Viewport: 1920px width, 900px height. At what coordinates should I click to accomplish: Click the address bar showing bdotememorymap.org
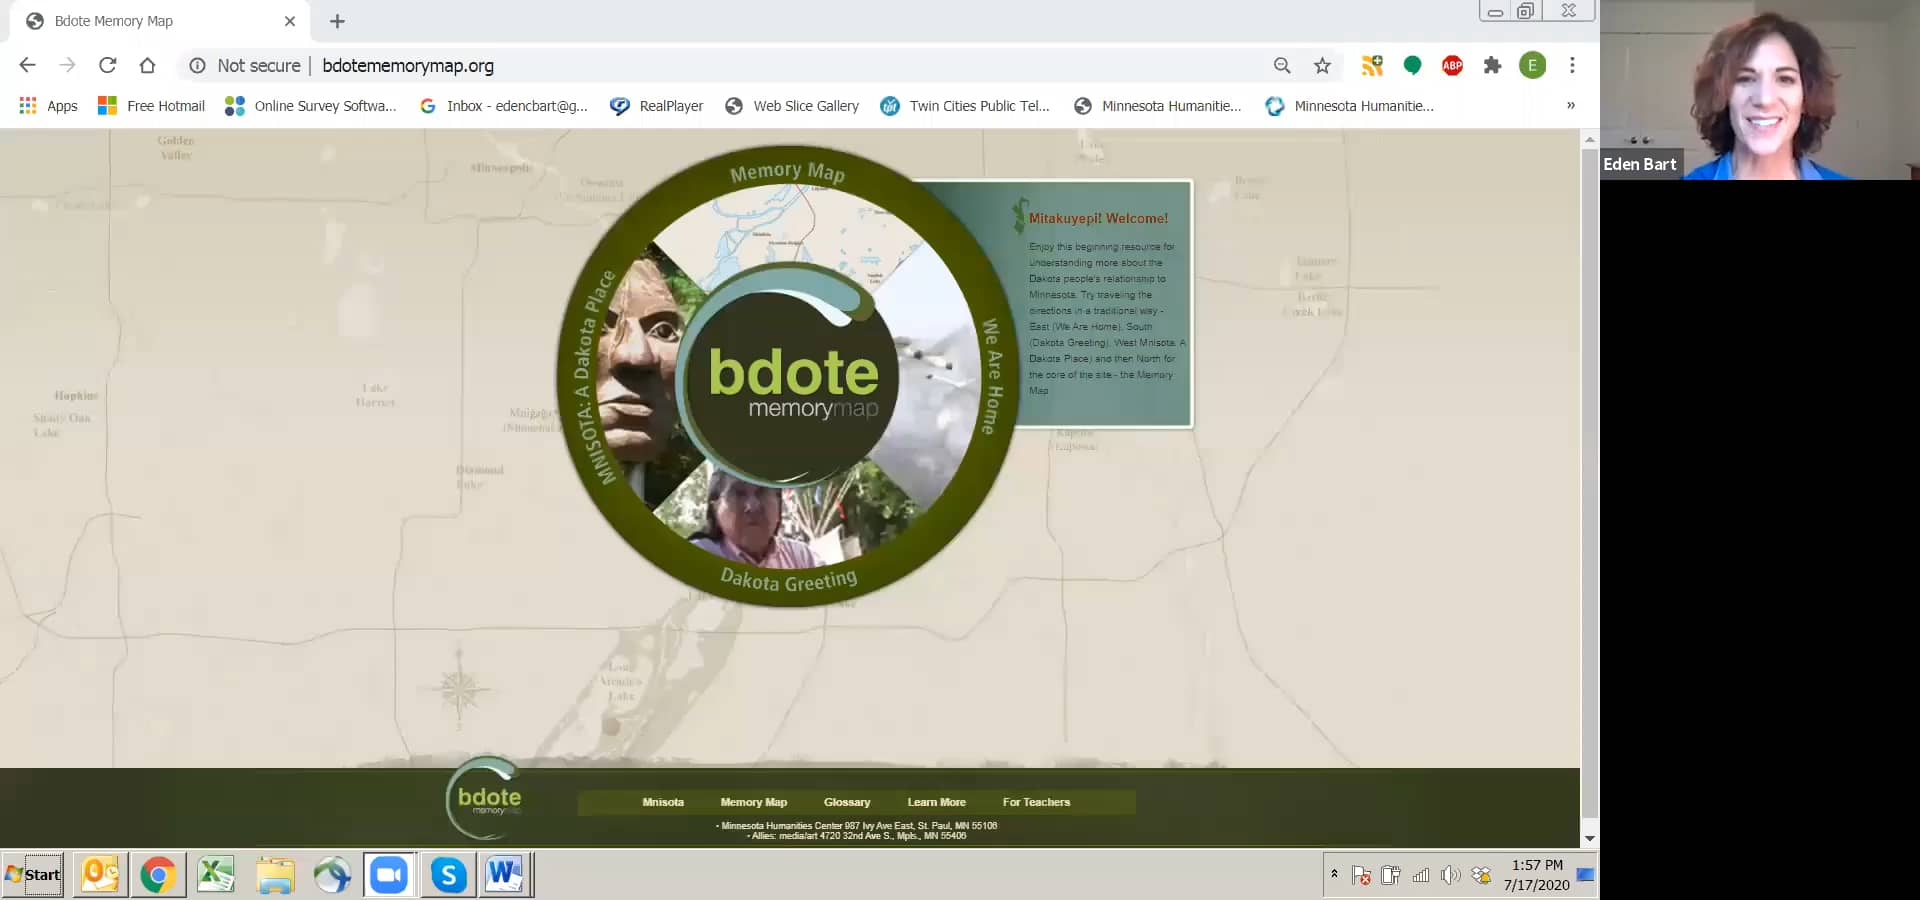[408, 65]
